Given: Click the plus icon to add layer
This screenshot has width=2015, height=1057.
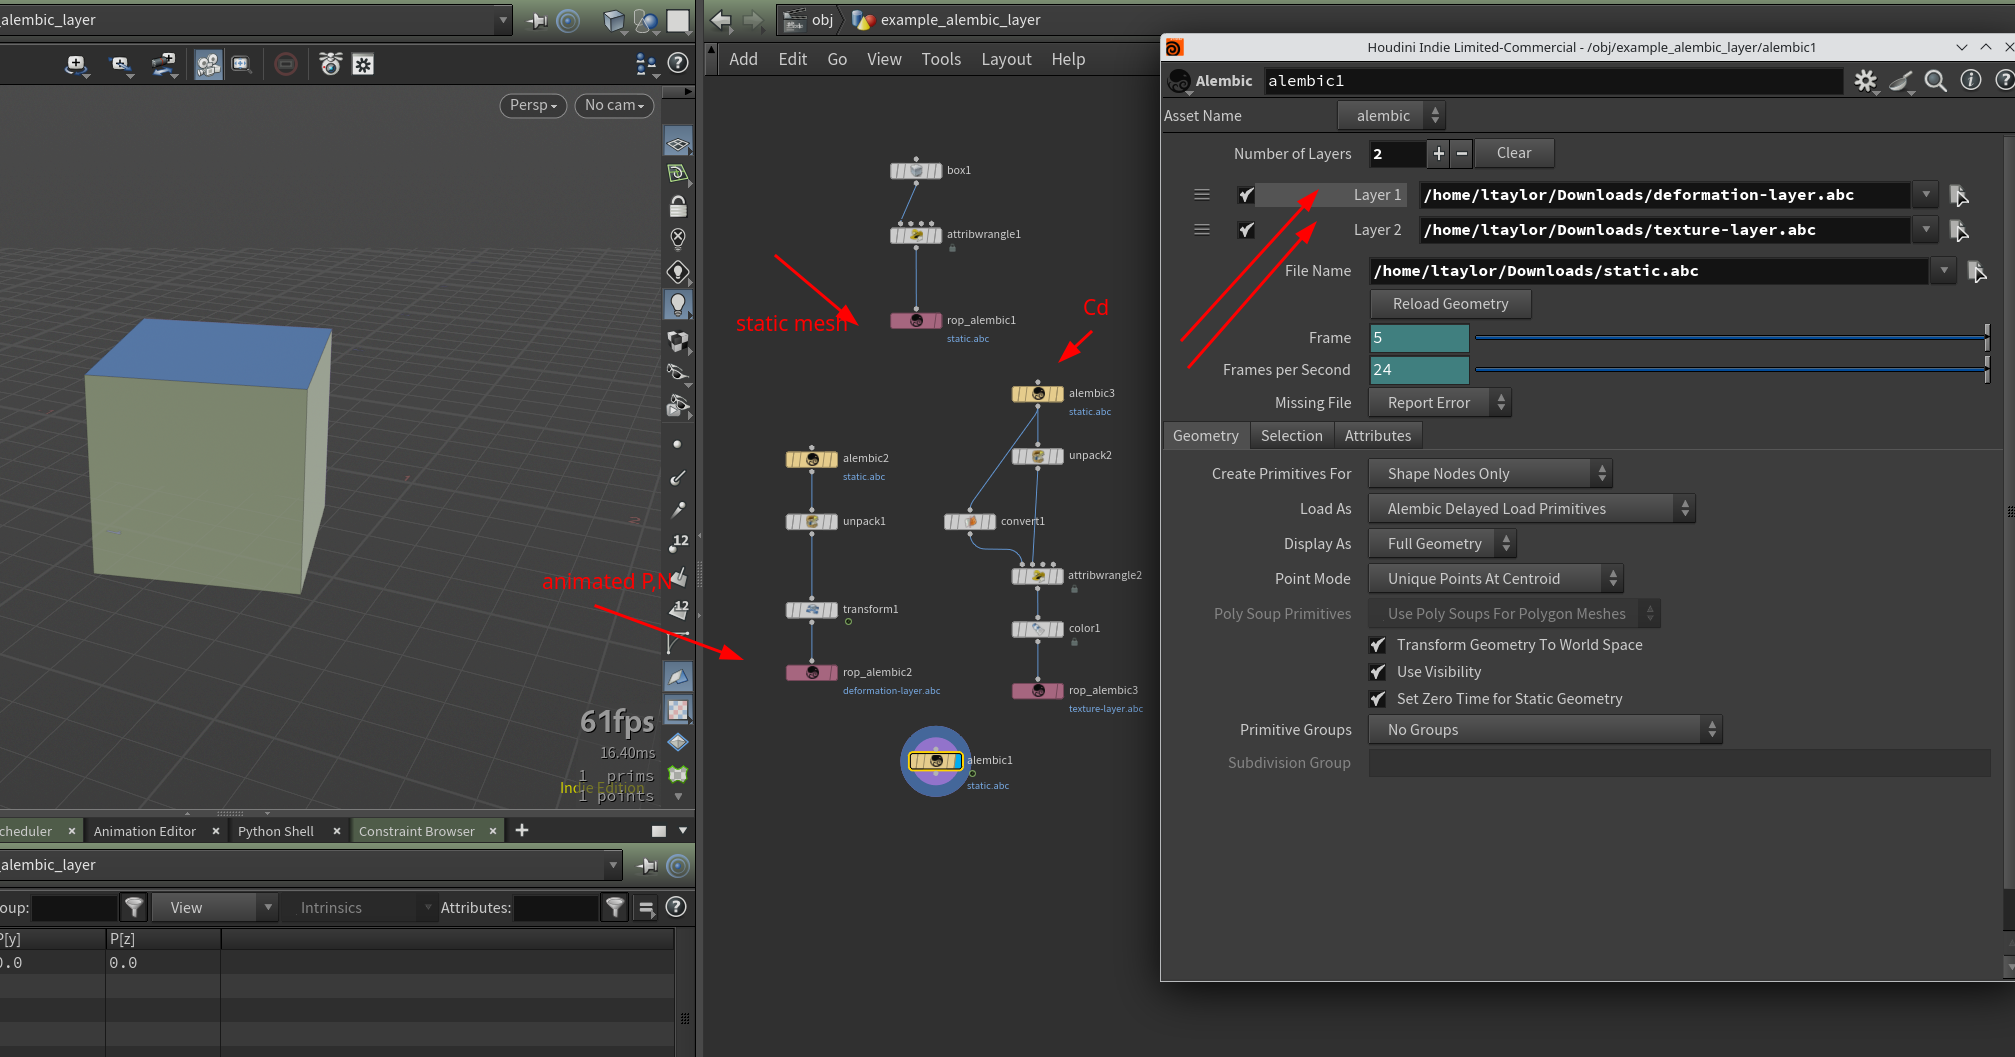Looking at the screenshot, I should tap(1438, 154).
